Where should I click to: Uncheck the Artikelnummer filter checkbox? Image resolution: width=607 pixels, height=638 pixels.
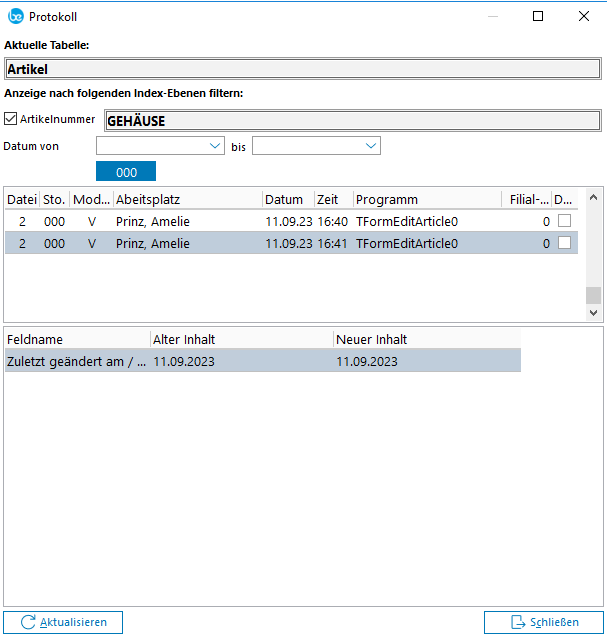tap(11, 119)
